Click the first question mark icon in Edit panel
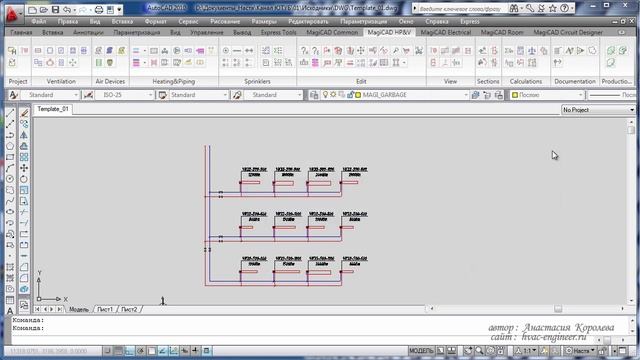The height and width of the screenshot is (360, 640). [x=304, y=51]
